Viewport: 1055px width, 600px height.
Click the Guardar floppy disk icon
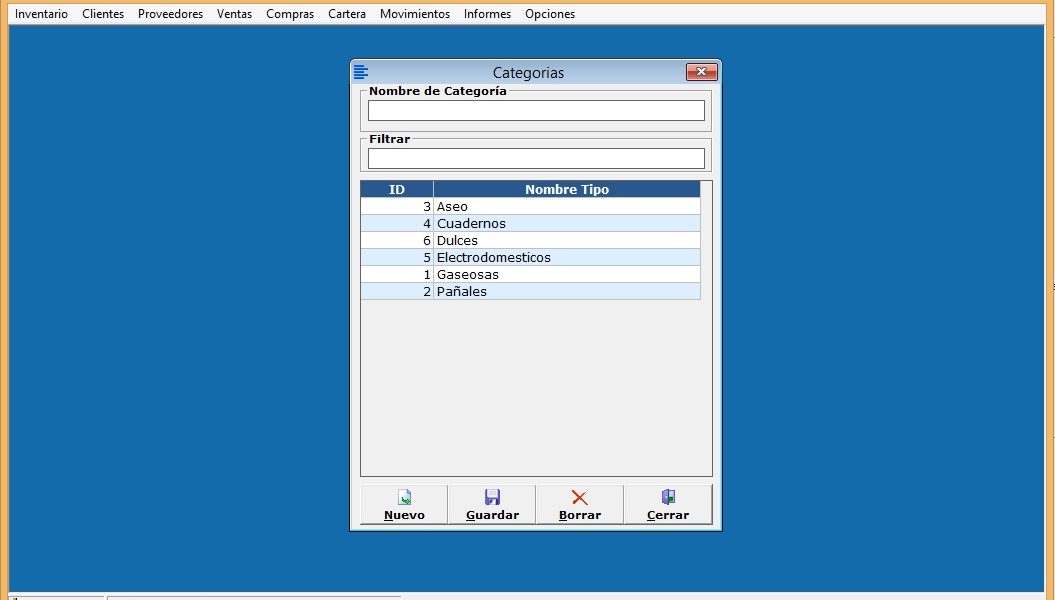click(492, 497)
